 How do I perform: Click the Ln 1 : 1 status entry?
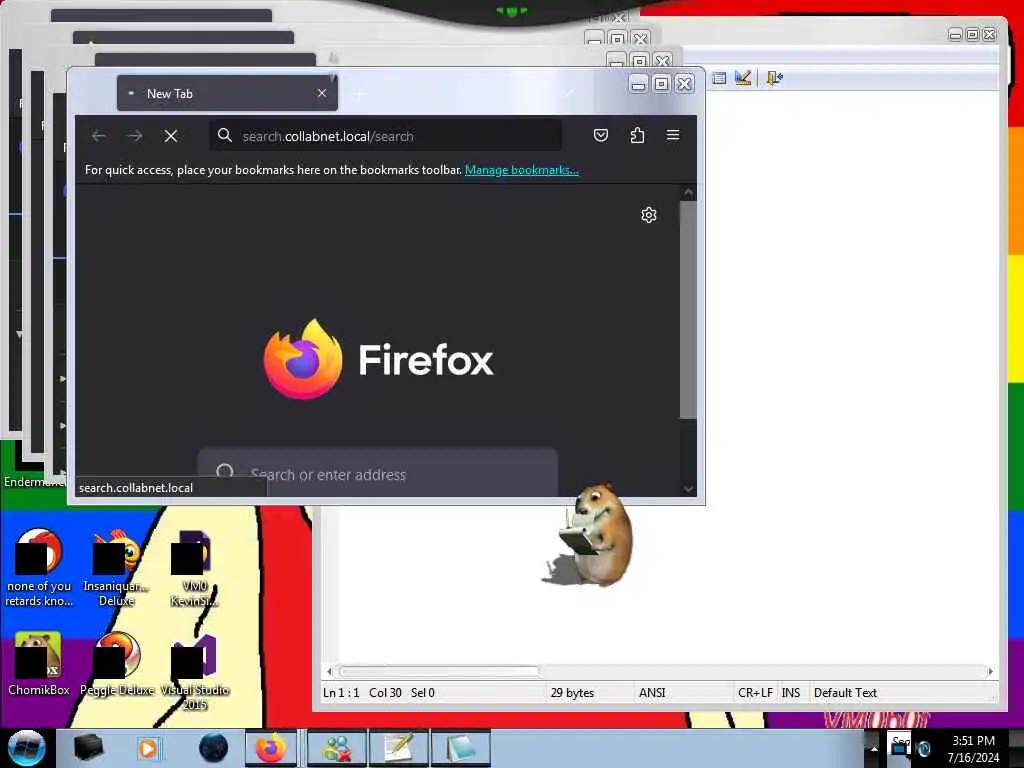pyautogui.click(x=341, y=693)
